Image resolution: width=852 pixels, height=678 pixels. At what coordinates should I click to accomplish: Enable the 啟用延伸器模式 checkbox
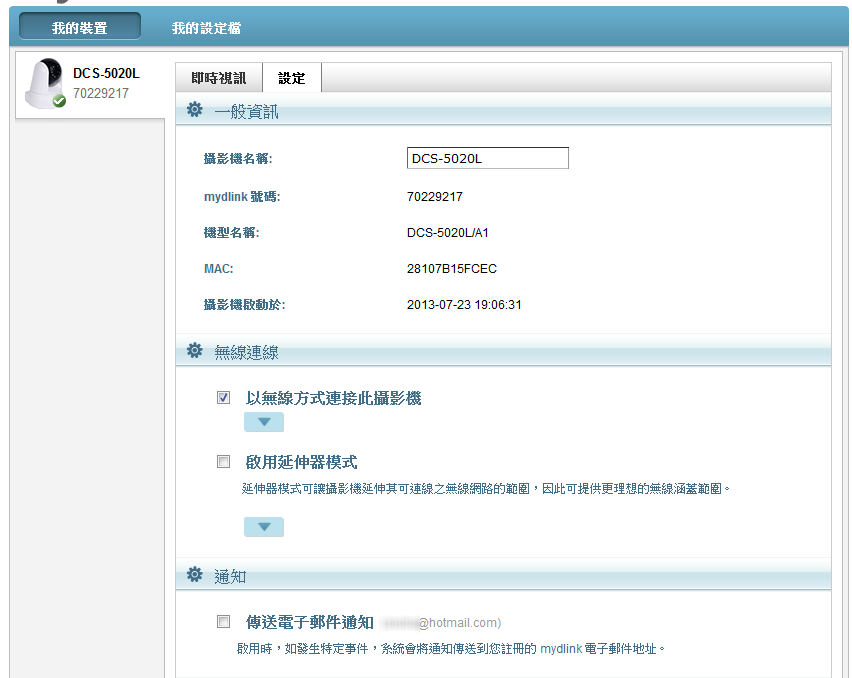pos(224,462)
